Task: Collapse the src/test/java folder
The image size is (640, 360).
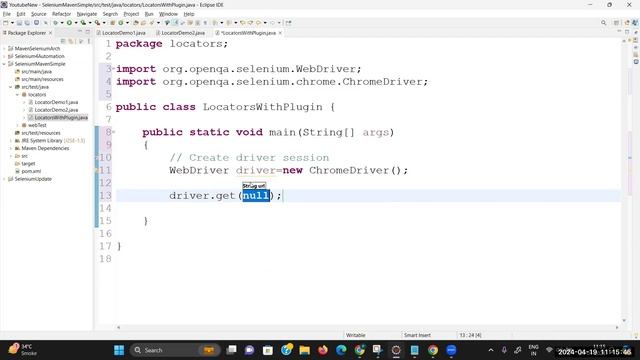Action: [x=11, y=87]
